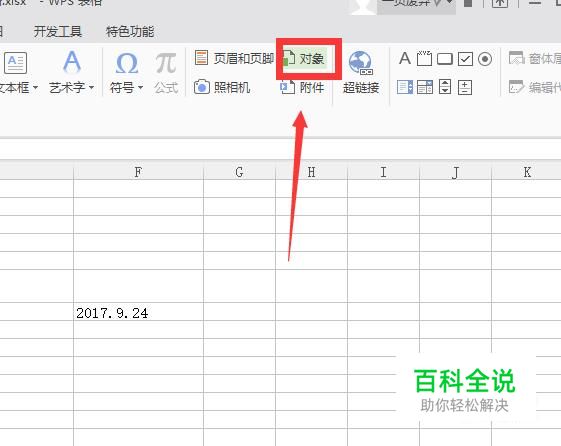Select column G header
561x446 pixels.
239,172
